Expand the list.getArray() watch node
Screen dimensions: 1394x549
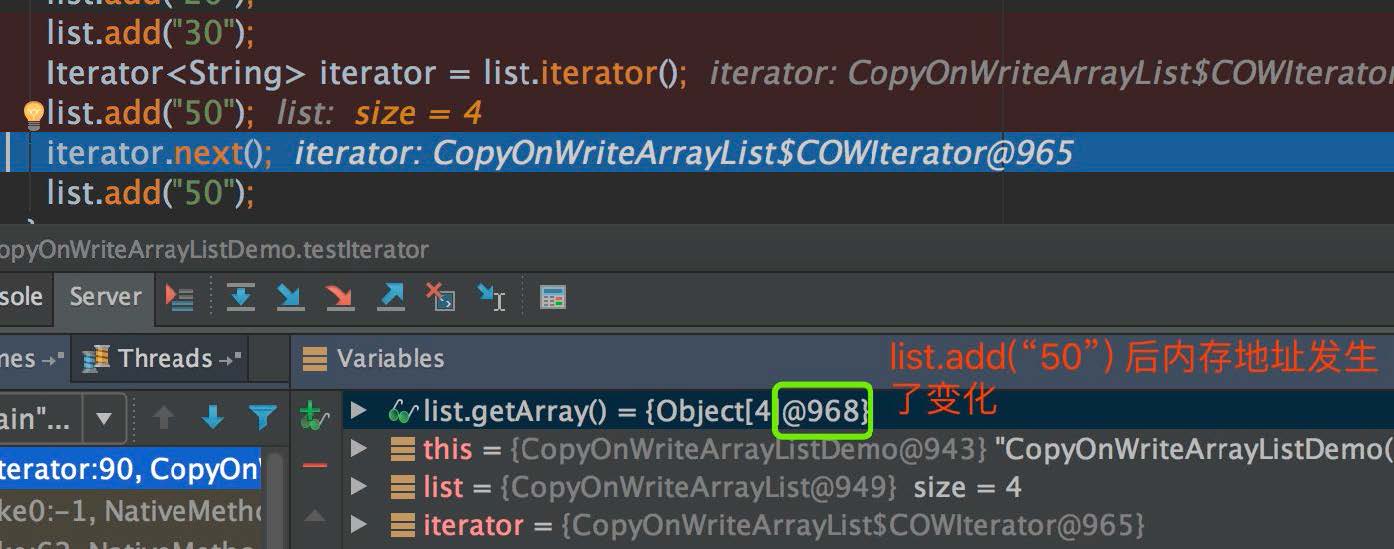[359, 411]
